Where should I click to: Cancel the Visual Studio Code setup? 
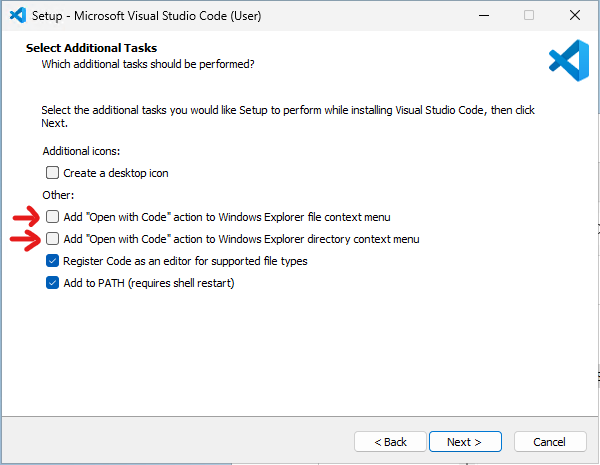pos(550,442)
